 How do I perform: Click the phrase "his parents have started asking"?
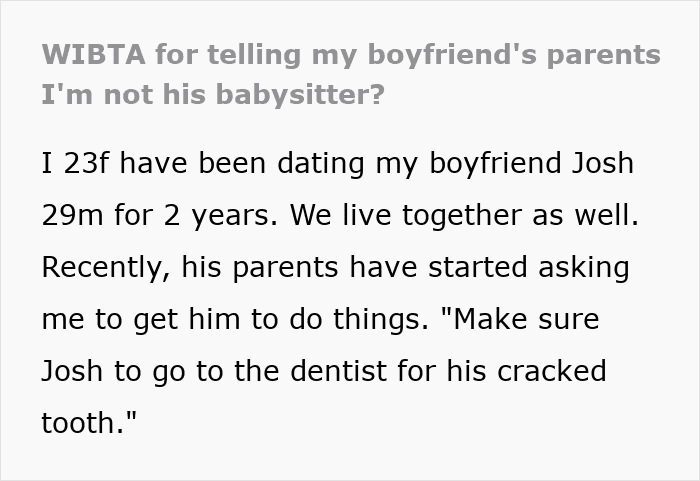click(405, 268)
